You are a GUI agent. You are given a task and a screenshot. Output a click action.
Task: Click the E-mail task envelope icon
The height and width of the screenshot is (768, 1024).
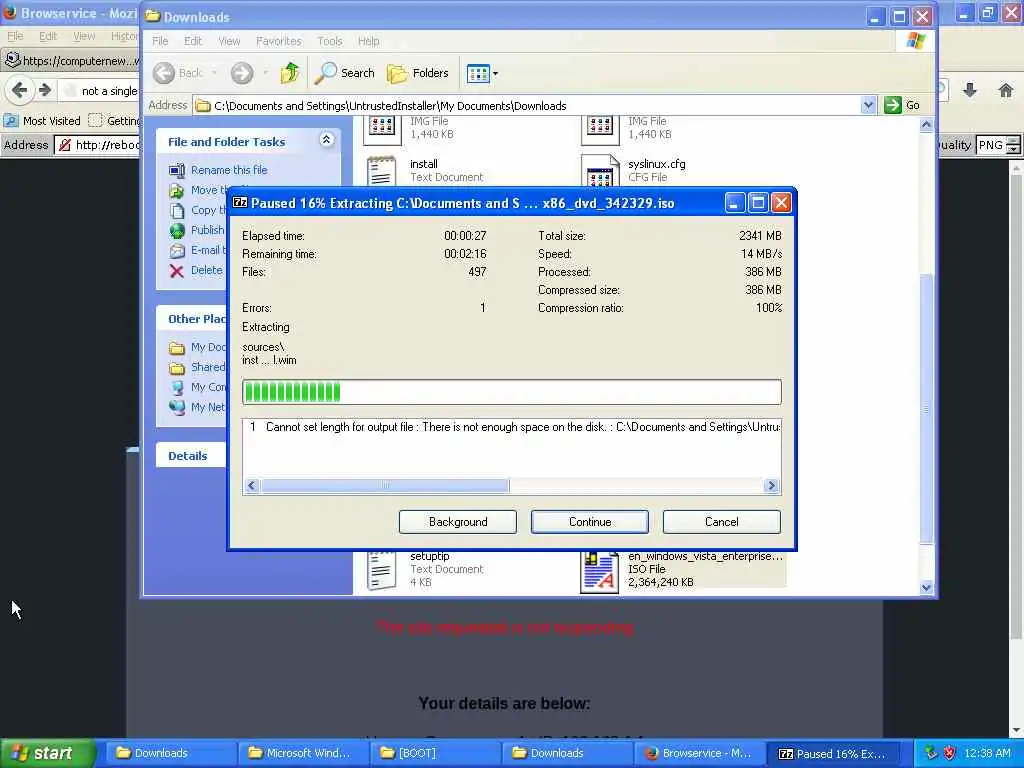176,251
